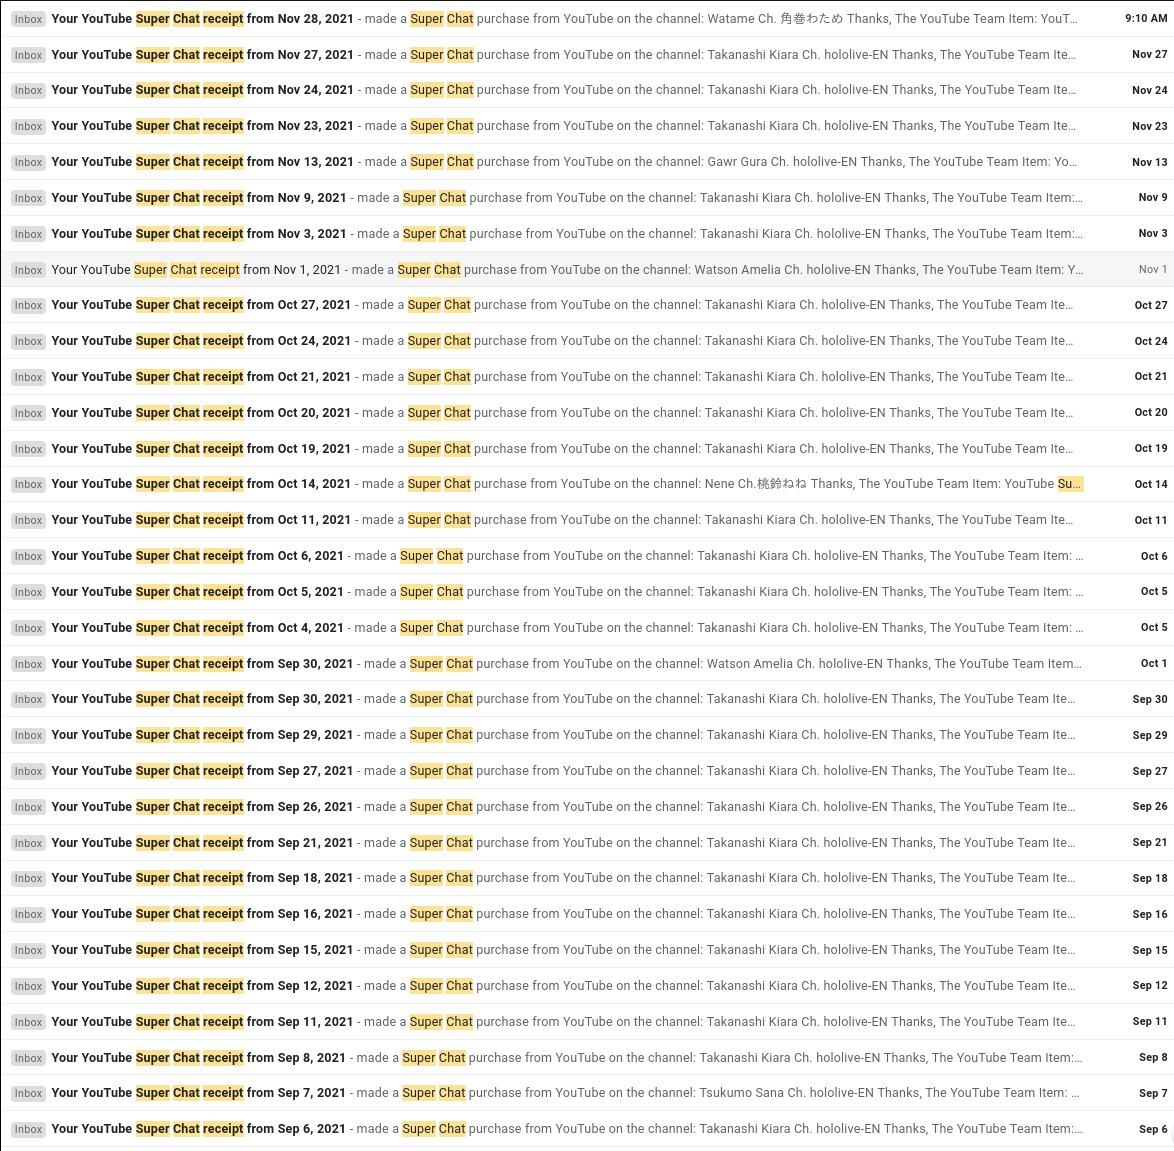Open the Super Chat receipt from Sep 16, 2021

point(587,914)
